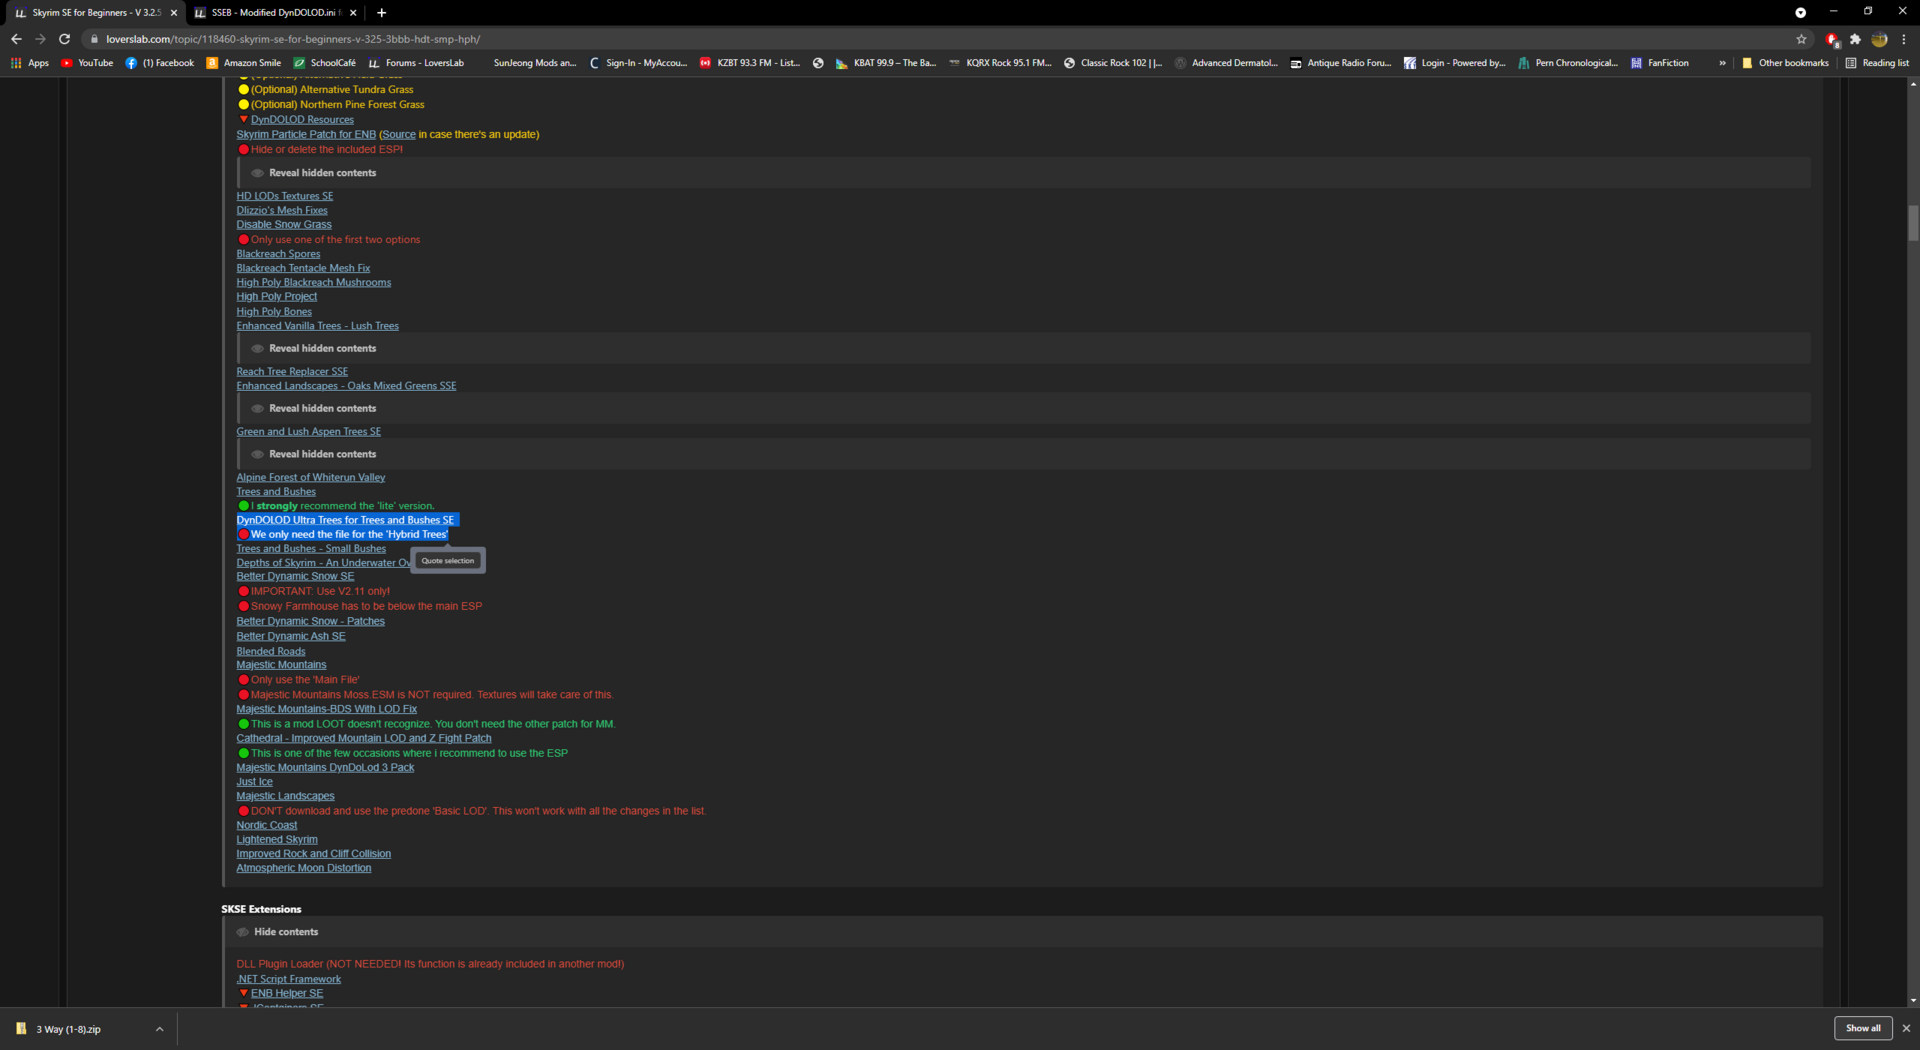Close the Skyrim SE for Beginners tab

click(174, 13)
